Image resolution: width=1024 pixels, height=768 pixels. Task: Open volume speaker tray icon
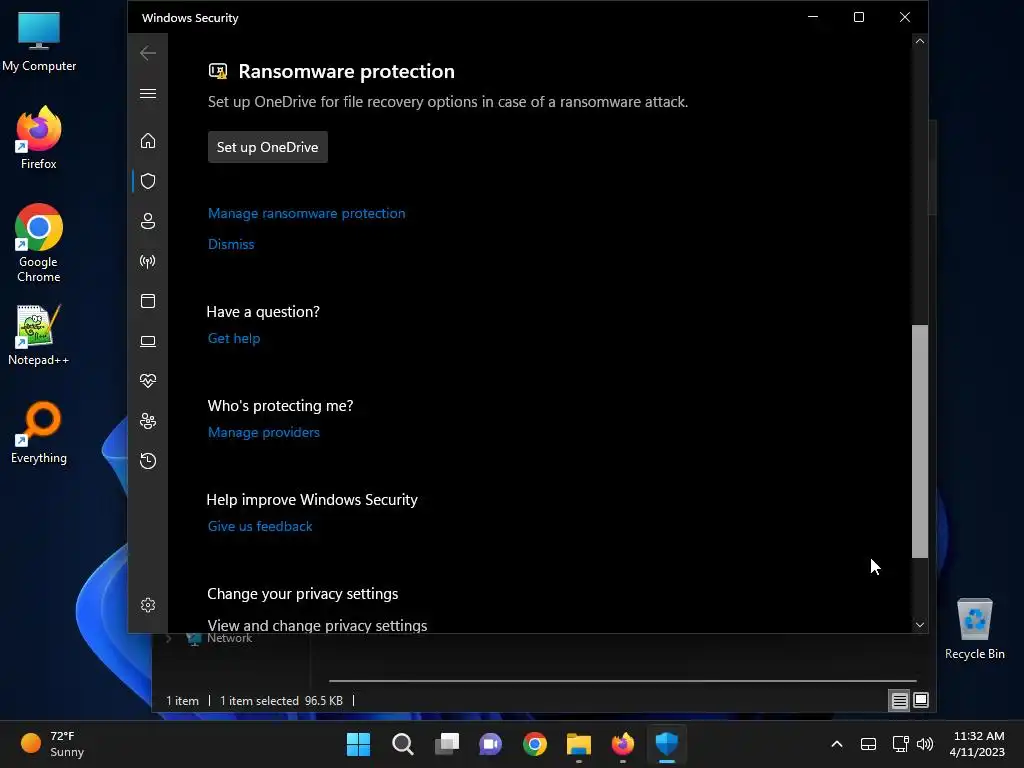925,744
